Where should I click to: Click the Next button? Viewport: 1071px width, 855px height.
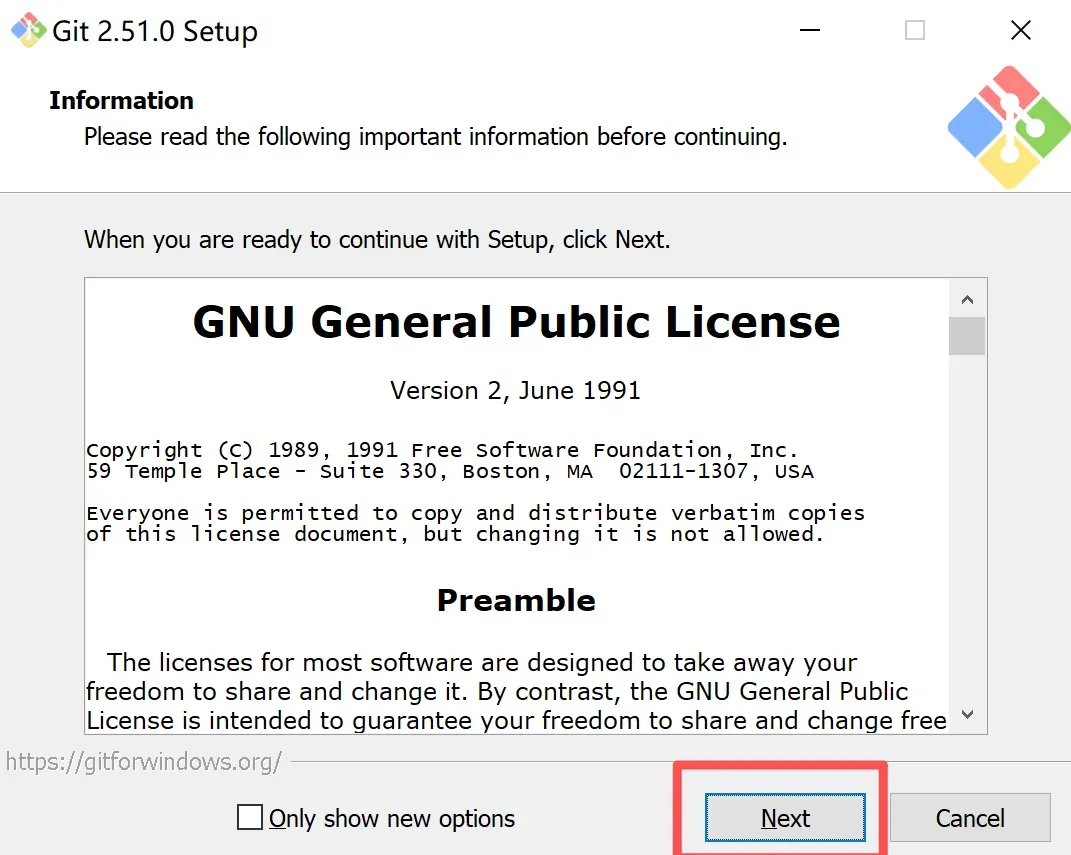[x=785, y=817]
